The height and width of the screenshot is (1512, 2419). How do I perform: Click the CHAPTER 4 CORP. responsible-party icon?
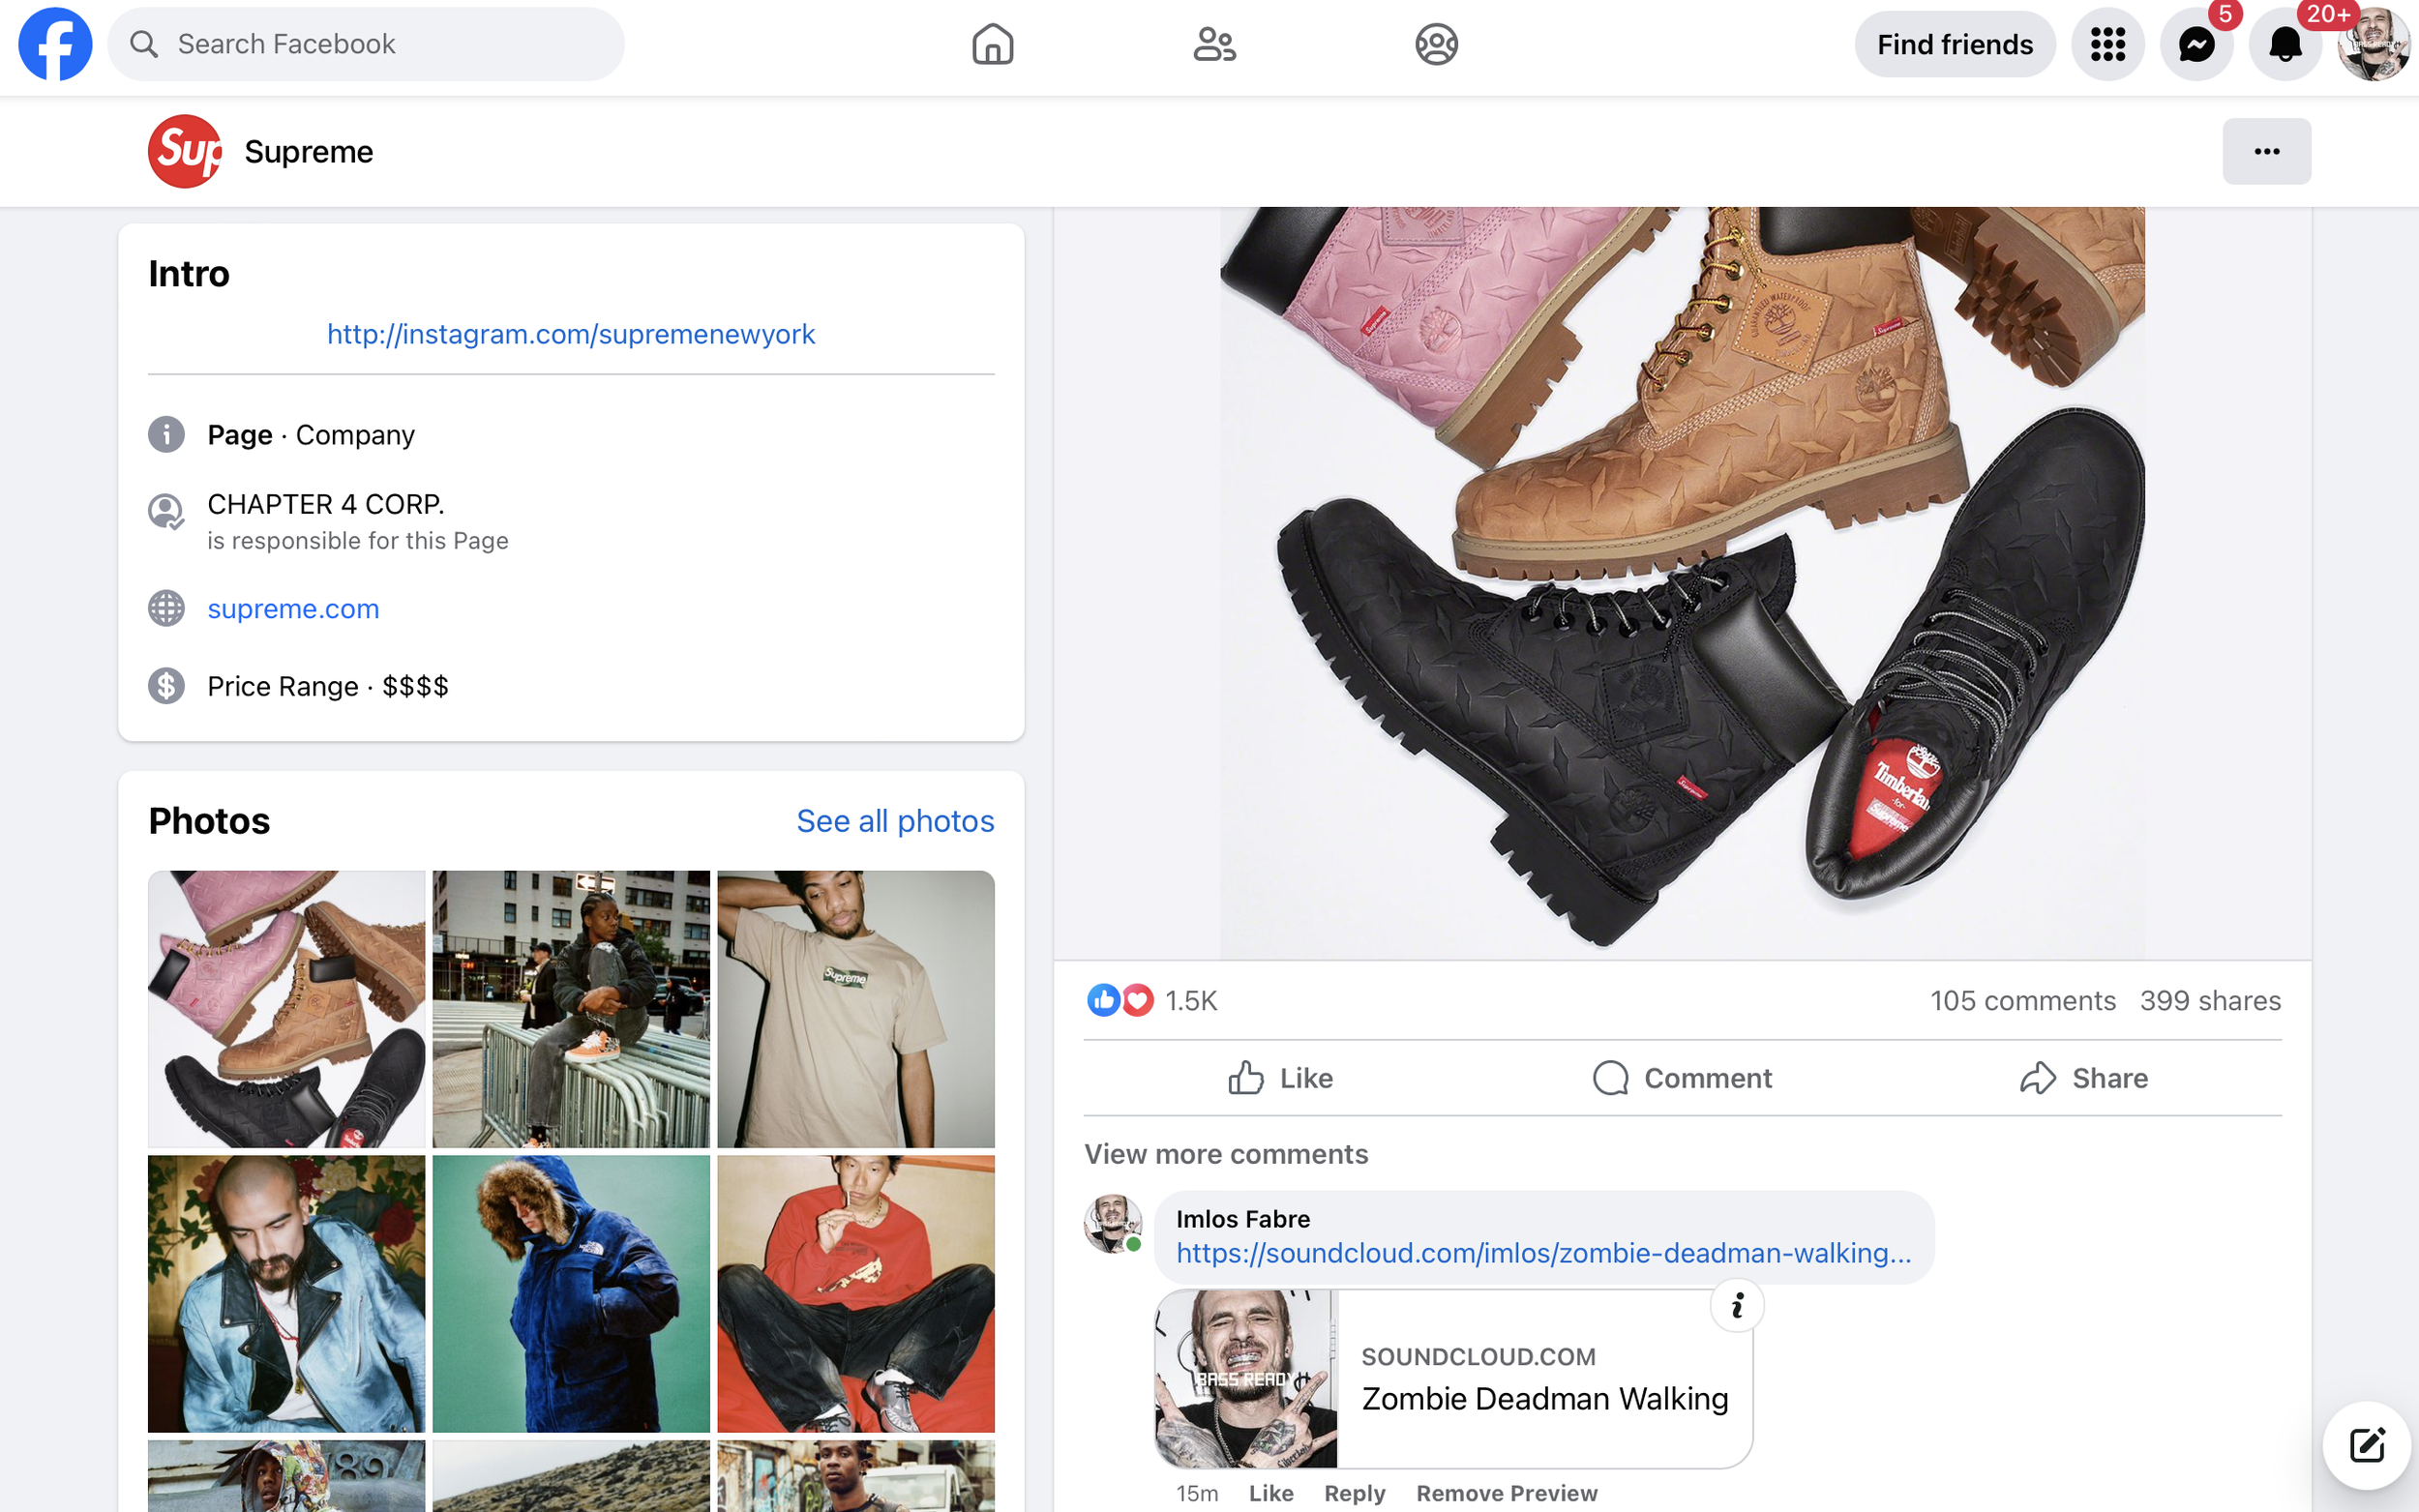(166, 512)
